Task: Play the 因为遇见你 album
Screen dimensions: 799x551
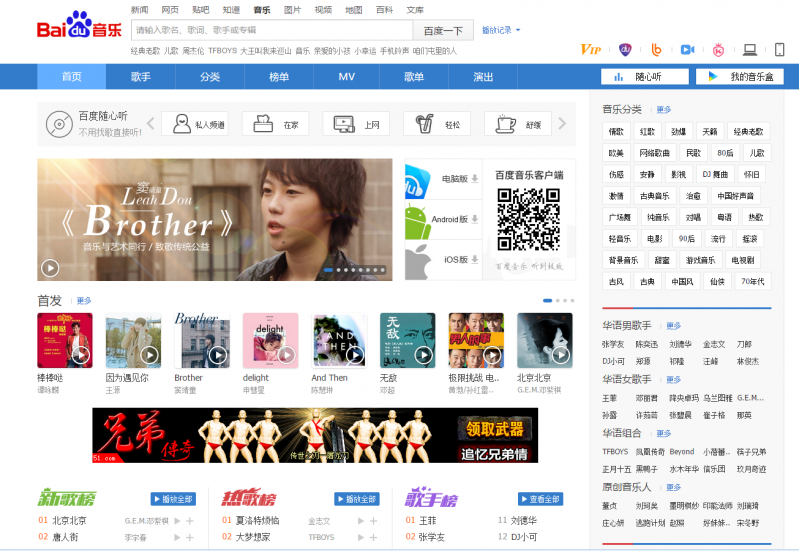Action: 149,355
